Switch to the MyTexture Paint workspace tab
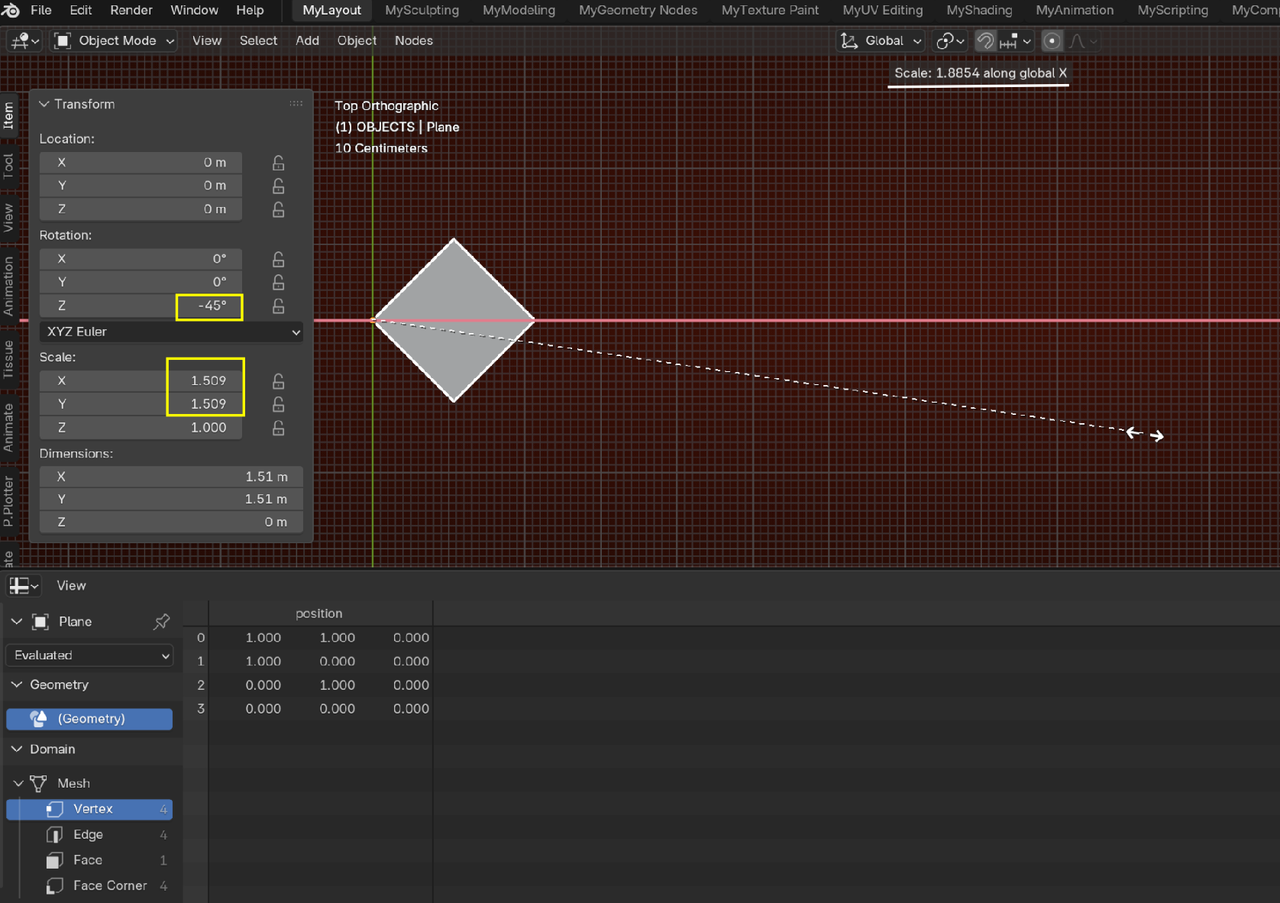1280x903 pixels. [770, 10]
